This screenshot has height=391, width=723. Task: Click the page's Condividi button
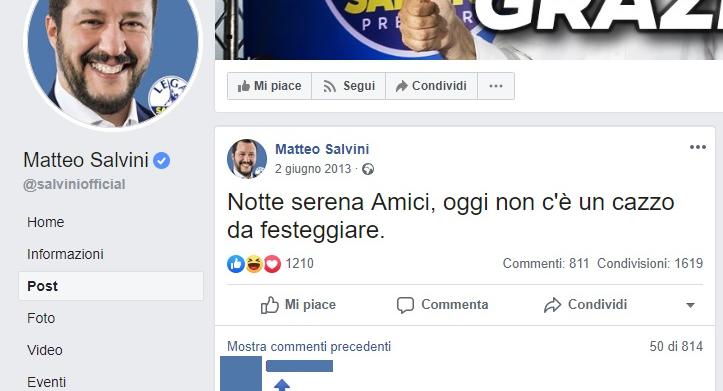click(x=432, y=86)
